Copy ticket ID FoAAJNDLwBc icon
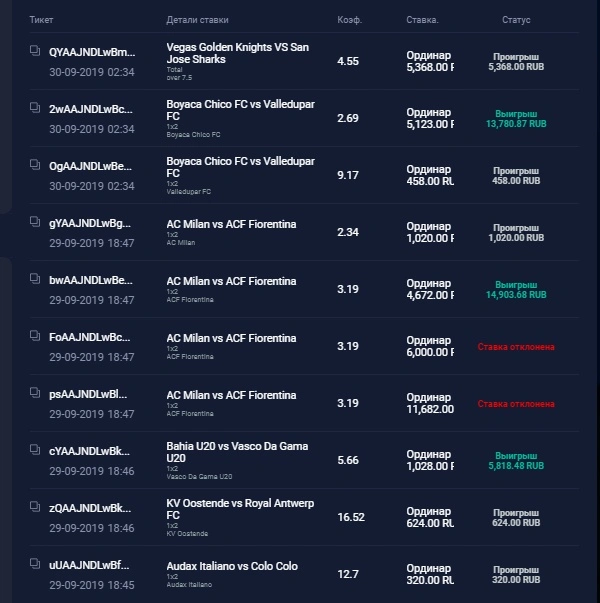This screenshot has height=603, width=600. [x=35, y=335]
